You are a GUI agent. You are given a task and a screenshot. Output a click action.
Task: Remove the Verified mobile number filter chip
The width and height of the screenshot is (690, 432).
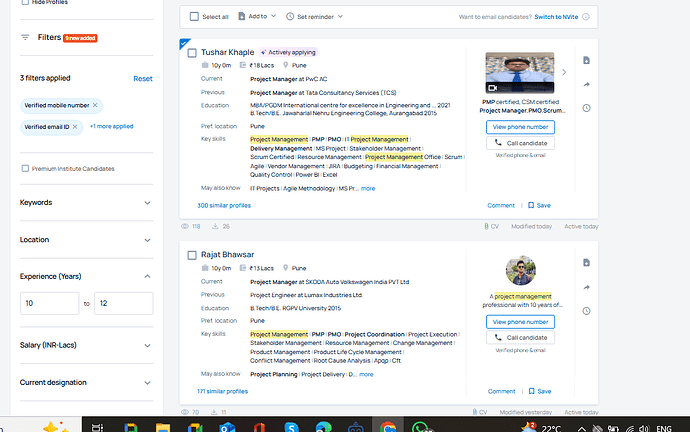95,105
